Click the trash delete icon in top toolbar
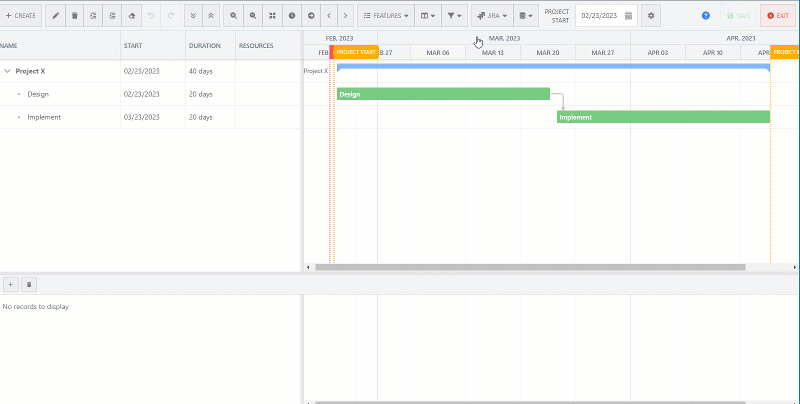The width and height of the screenshot is (800, 404). tap(74, 16)
